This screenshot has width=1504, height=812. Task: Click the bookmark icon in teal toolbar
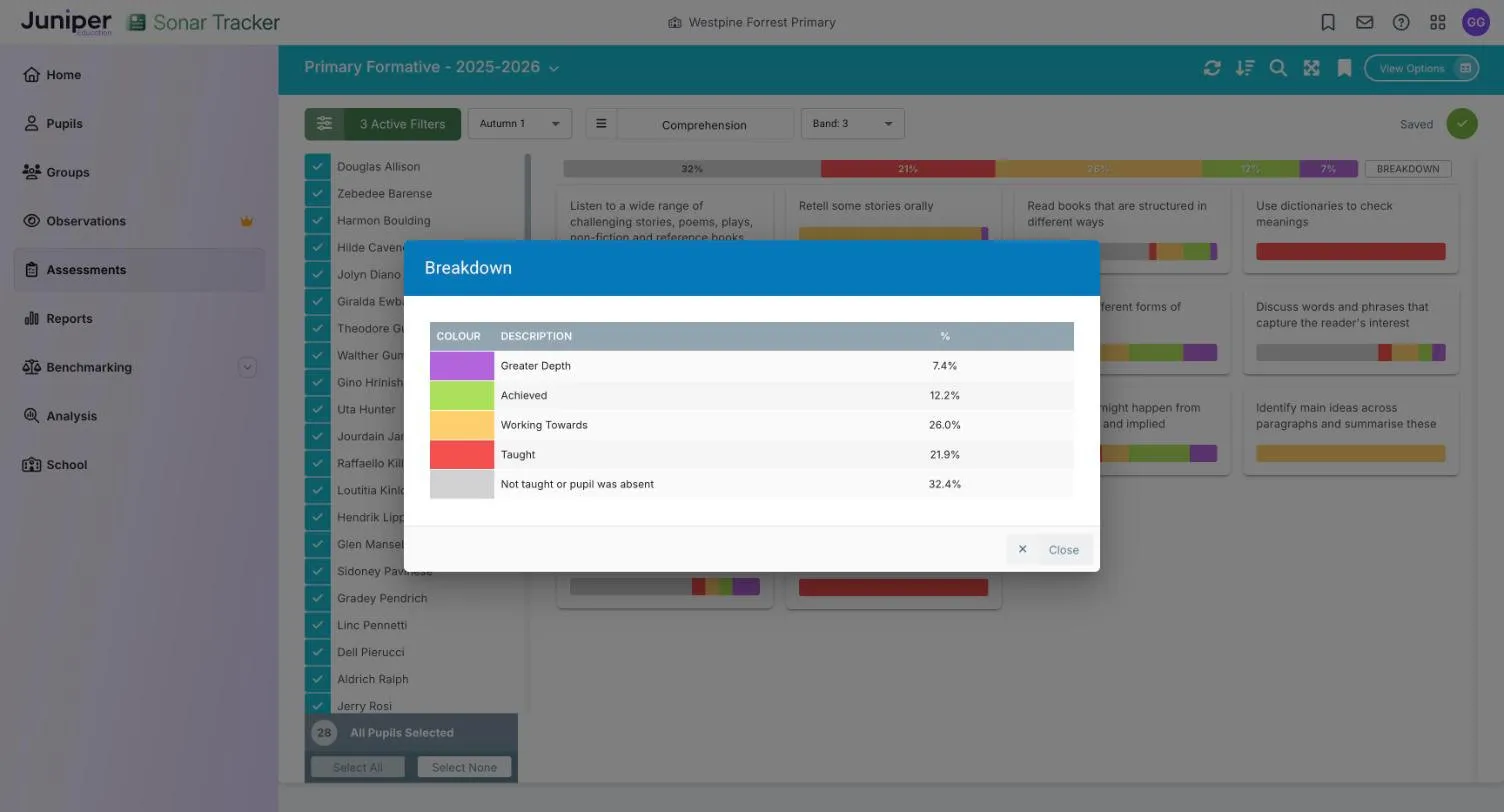click(x=1344, y=68)
